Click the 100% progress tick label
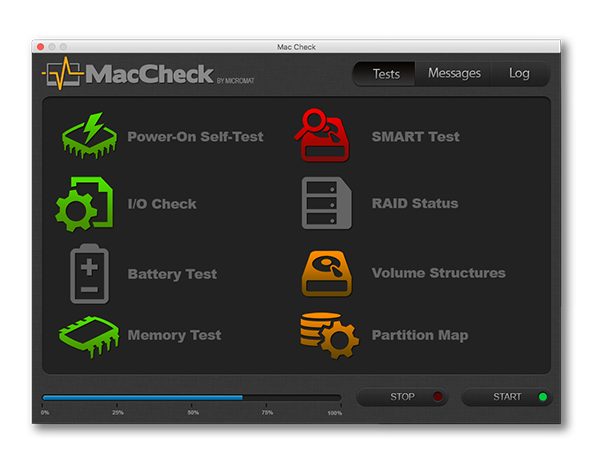This screenshot has width=600, height=476. (334, 413)
